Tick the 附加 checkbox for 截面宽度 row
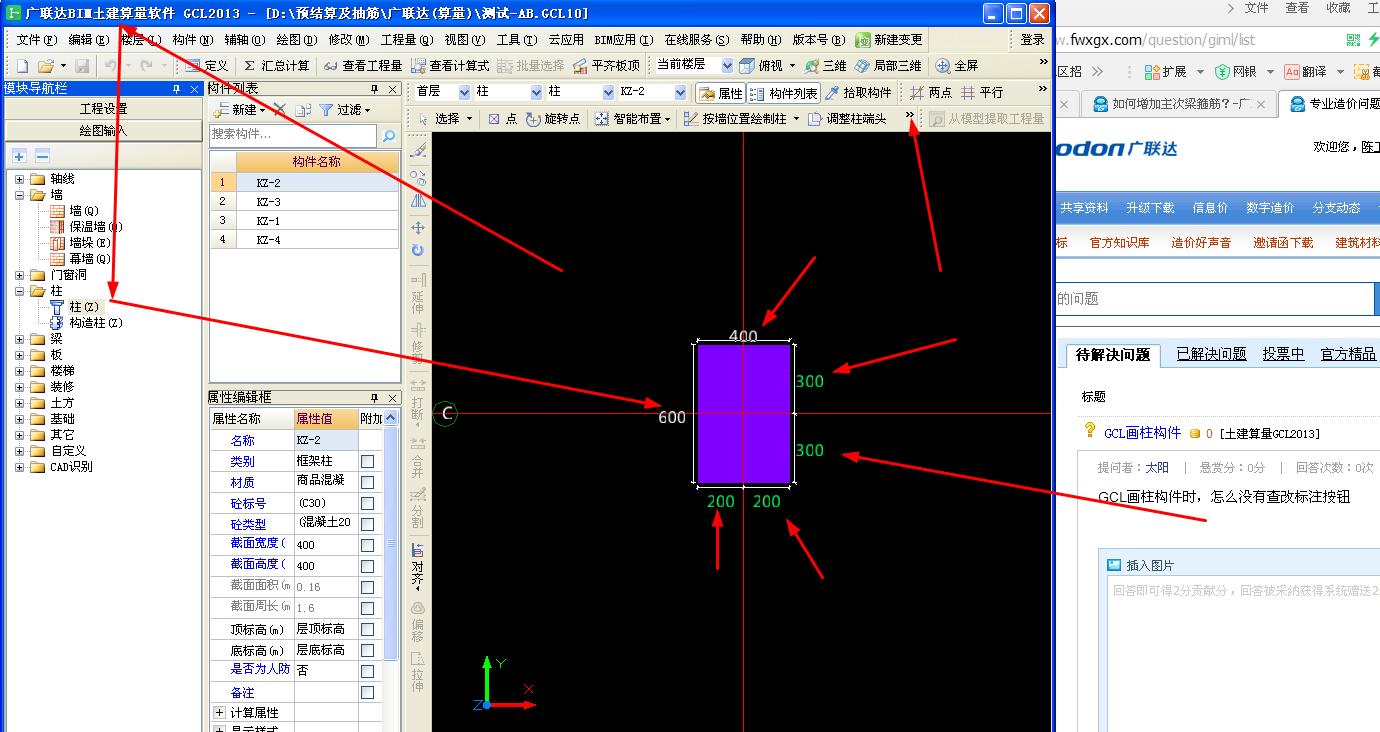The width and height of the screenshot is (1380, 732). [367, 545]
